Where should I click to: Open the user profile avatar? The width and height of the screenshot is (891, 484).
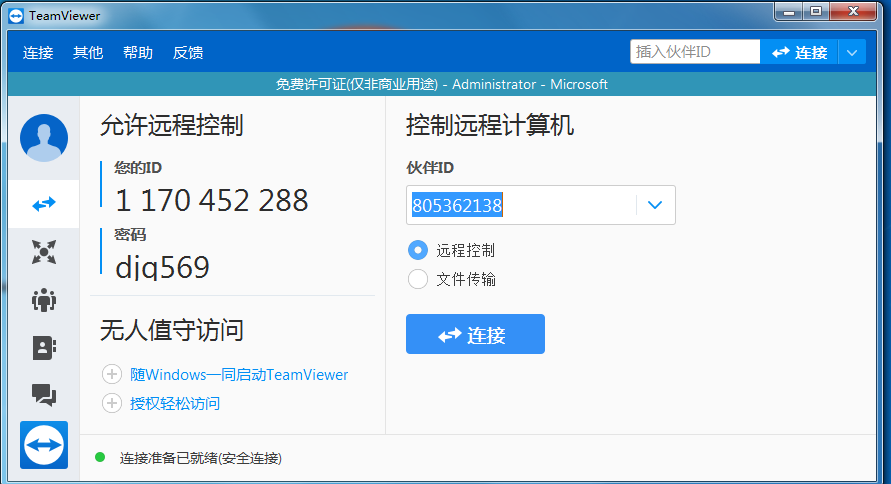click(44, 138)
